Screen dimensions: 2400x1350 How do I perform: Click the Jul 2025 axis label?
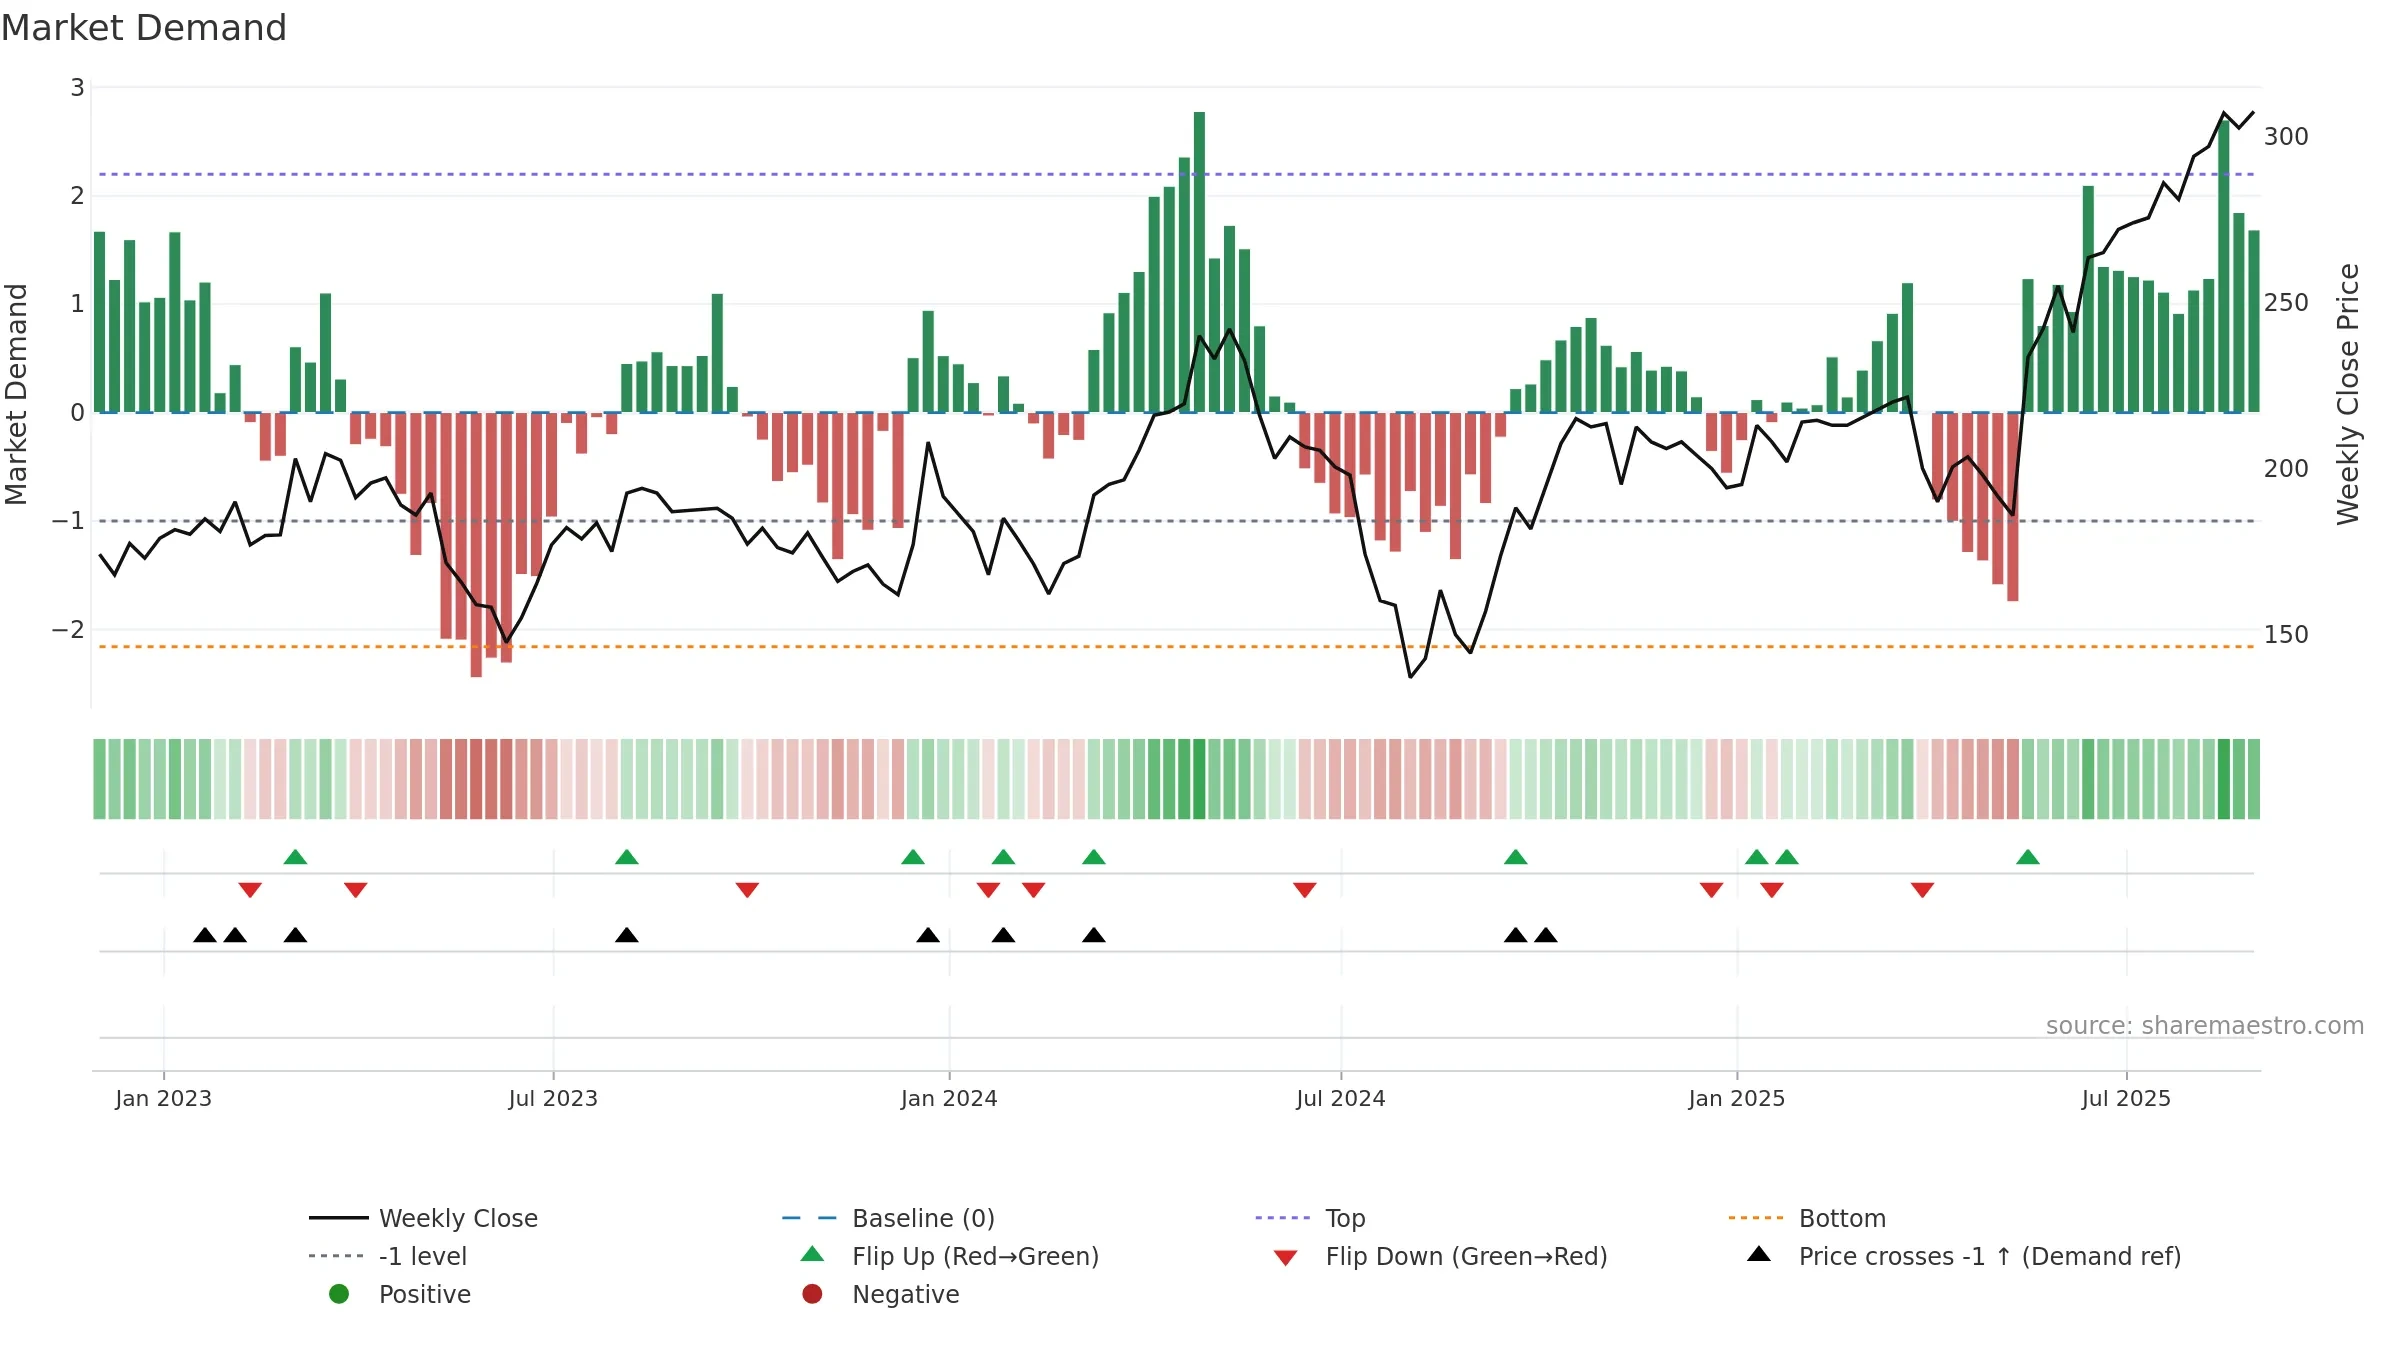point(2127,1098)
